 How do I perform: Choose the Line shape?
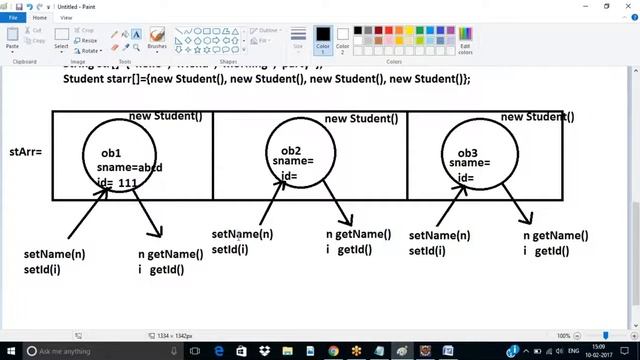pos(179,31)
